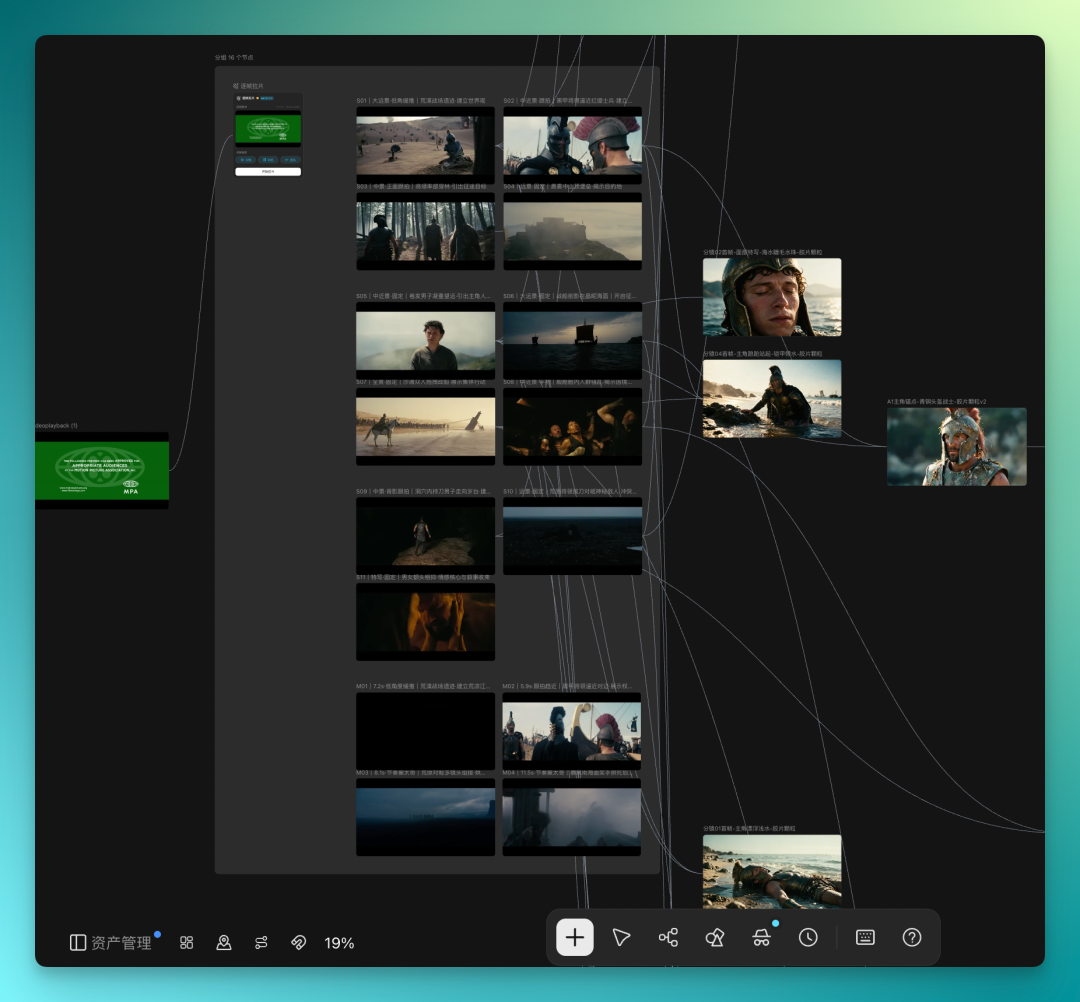Select the M04 foggy ship thumbnail

click(x=572, y=817)
